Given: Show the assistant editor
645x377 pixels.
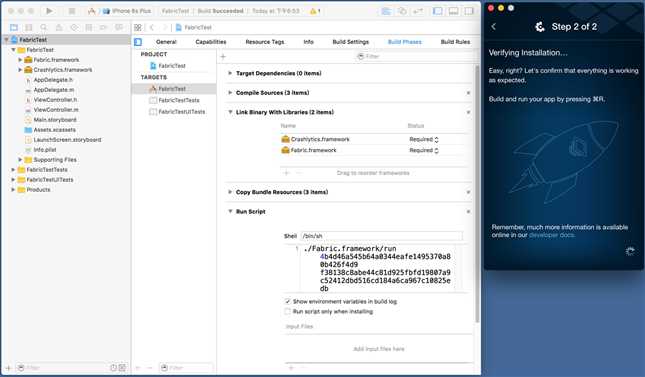Looking at the screenshot, I should [x=402, y=11].
